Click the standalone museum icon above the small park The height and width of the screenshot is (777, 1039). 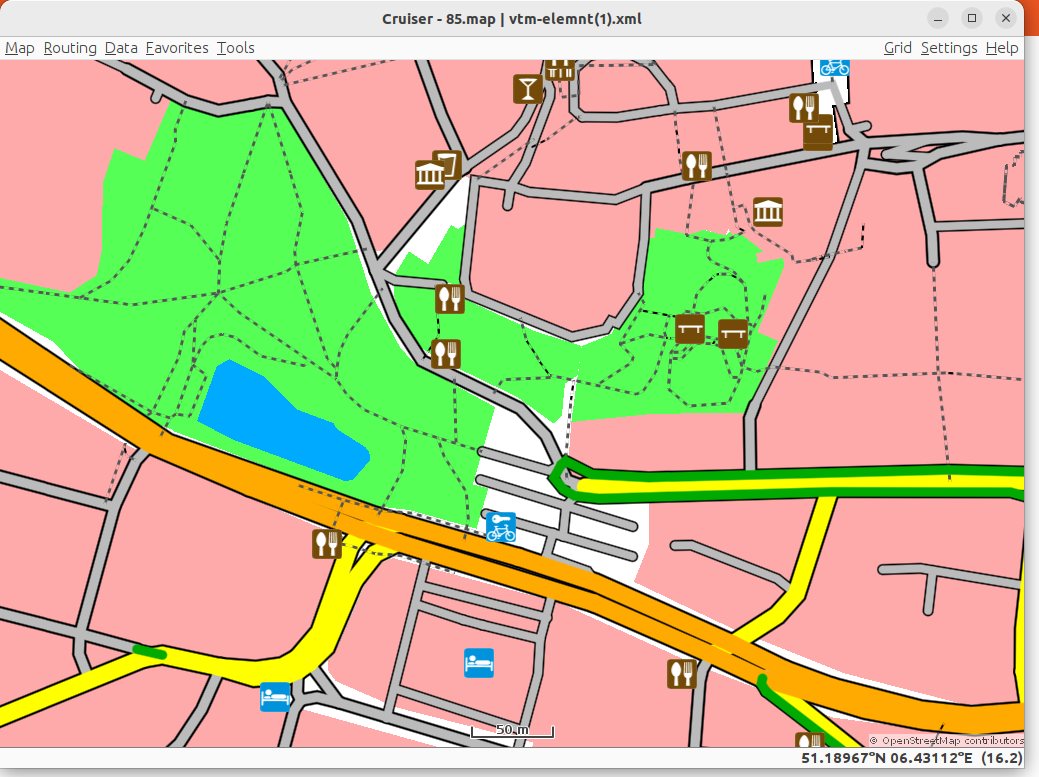[768, 212]
